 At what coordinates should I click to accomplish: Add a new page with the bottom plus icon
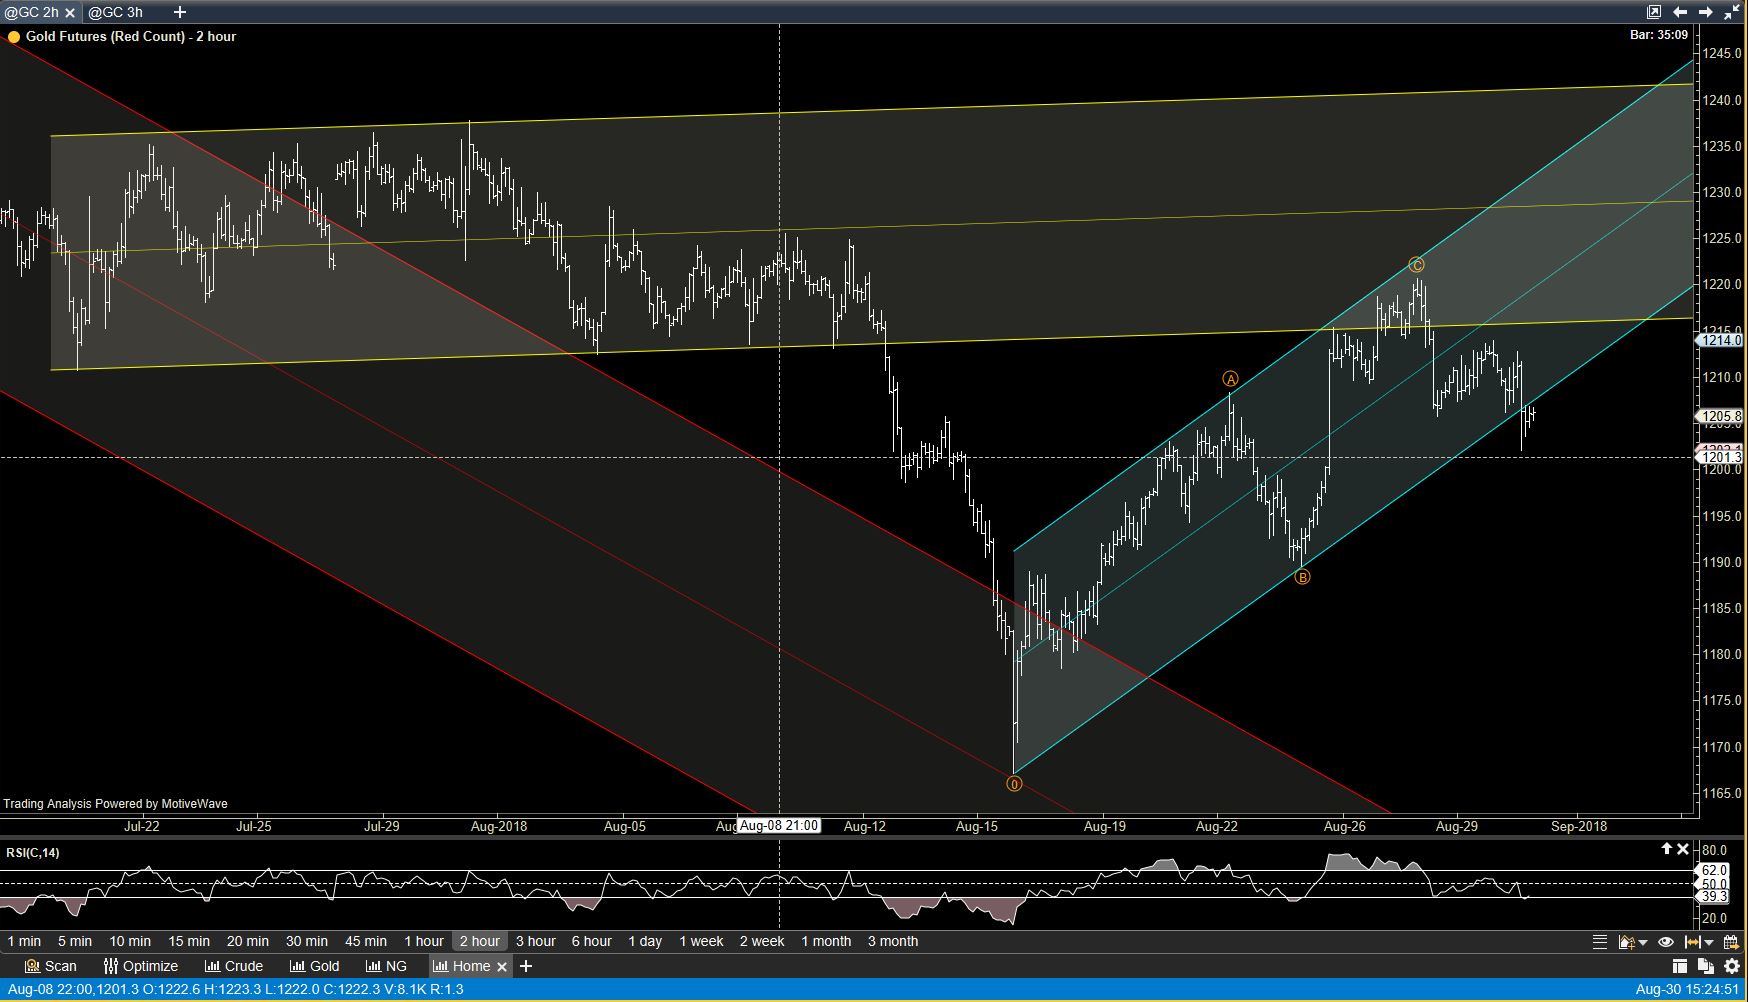coord(526,966)
